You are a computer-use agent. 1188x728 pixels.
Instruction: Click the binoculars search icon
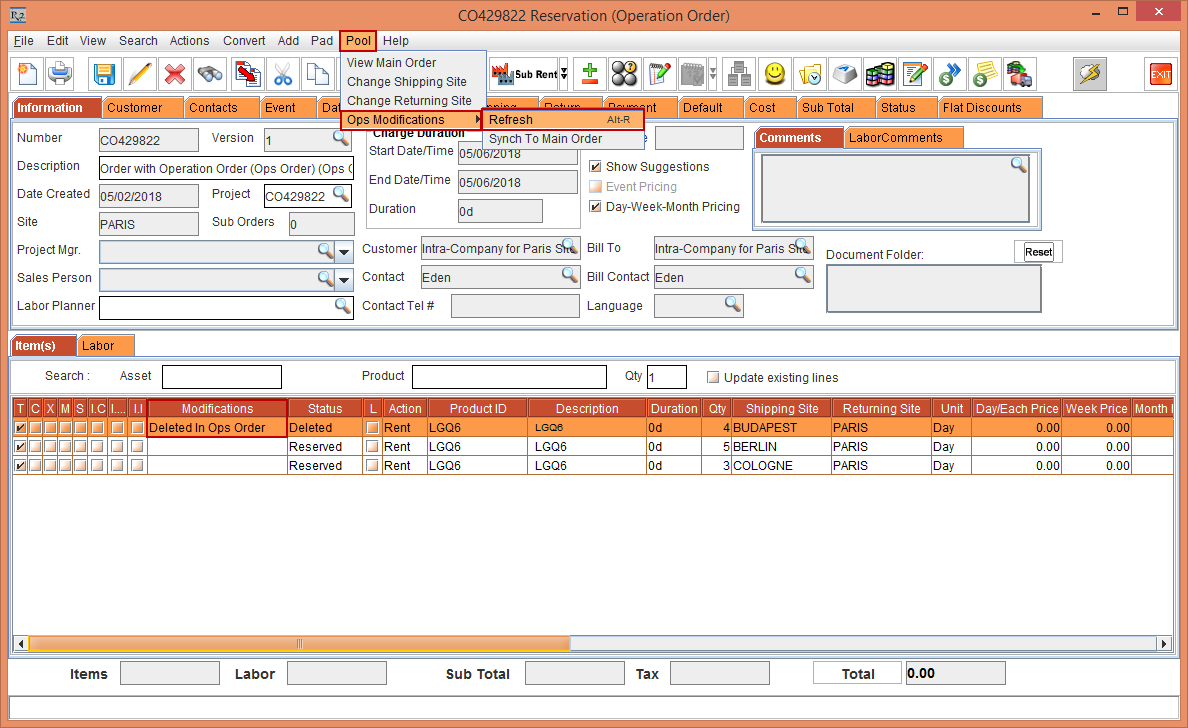pos(210,74)
